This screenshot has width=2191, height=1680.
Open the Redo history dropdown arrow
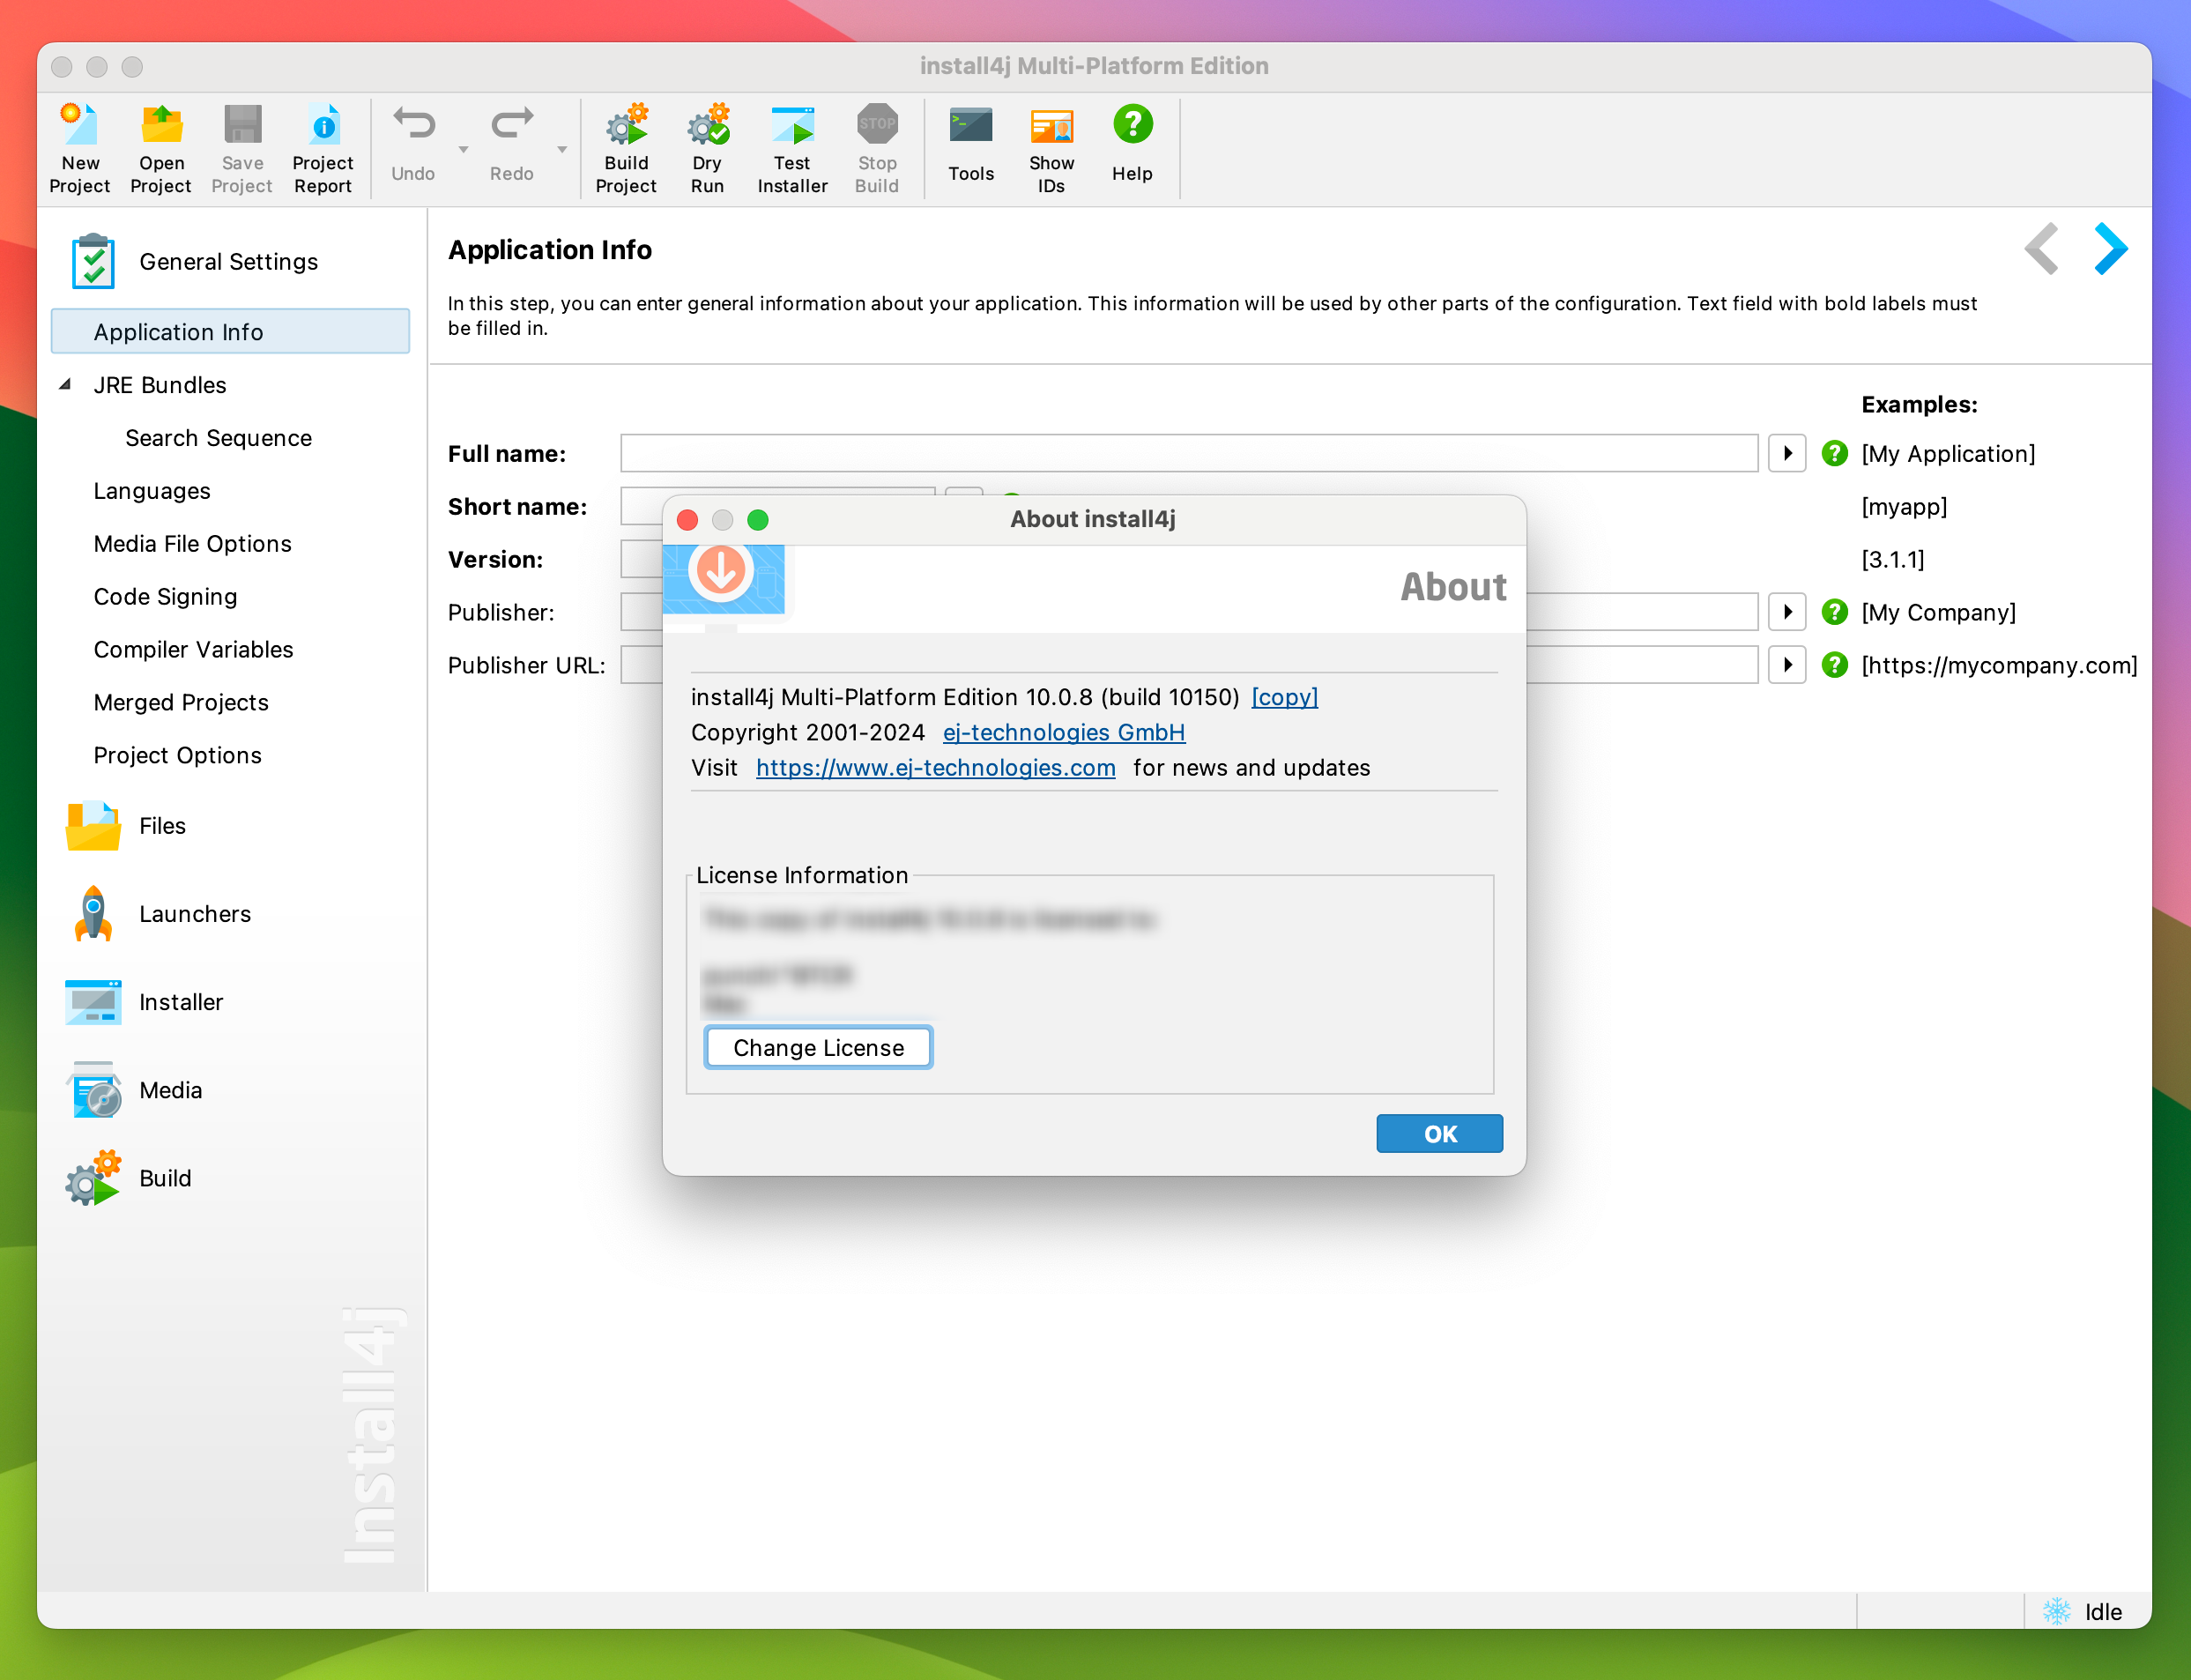562,150
